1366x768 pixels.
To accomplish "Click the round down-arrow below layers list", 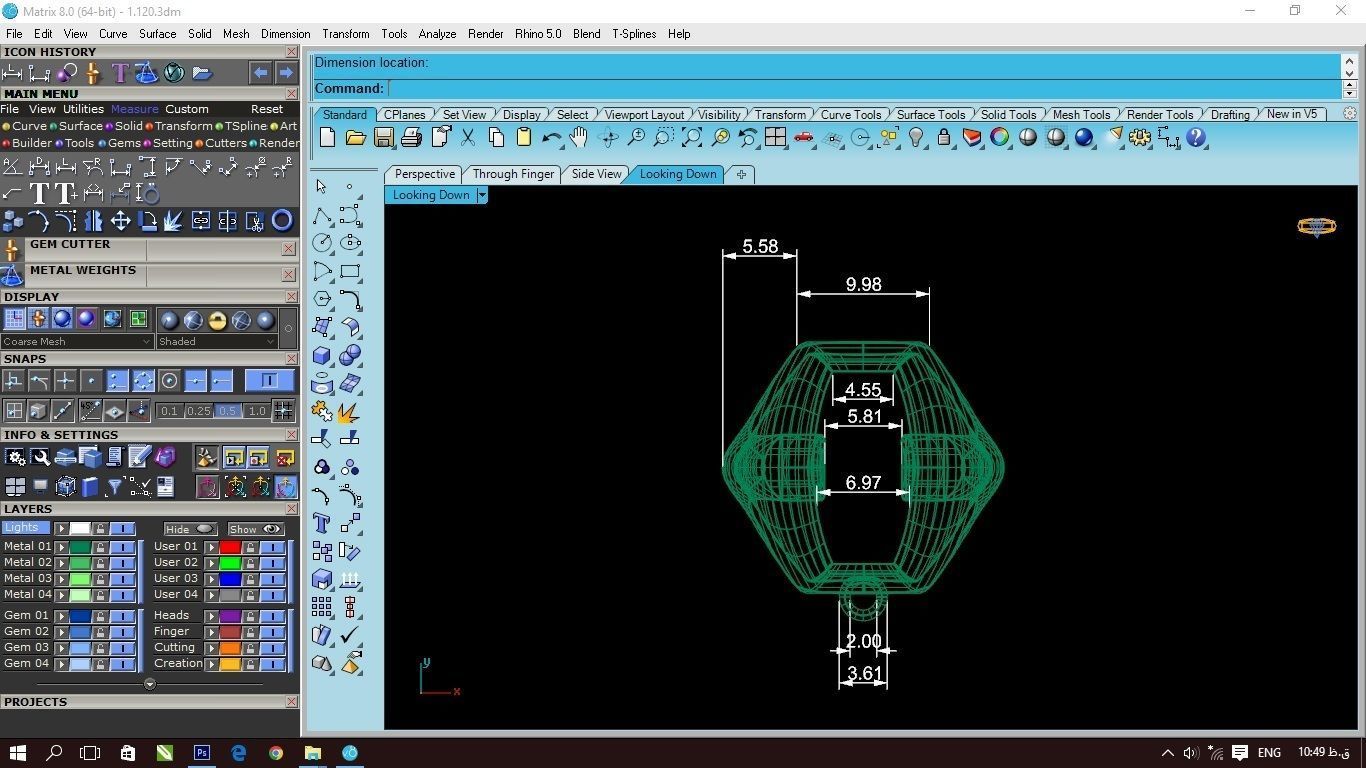I will point(150,685).
